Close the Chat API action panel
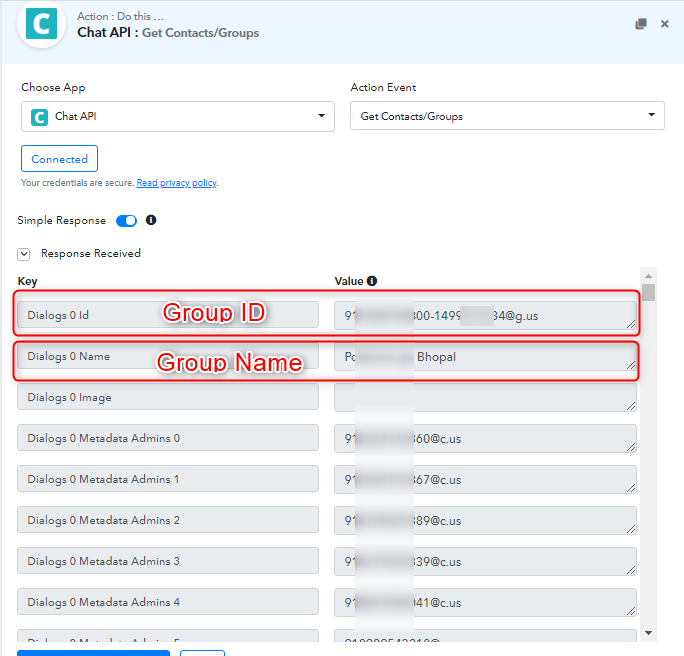This screenshot has width=684, height=656. click(x=664, y=24)
